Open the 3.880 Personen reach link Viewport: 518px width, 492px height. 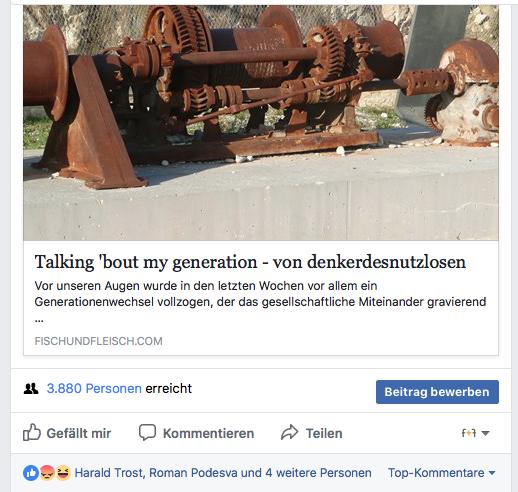coord(94,388)
